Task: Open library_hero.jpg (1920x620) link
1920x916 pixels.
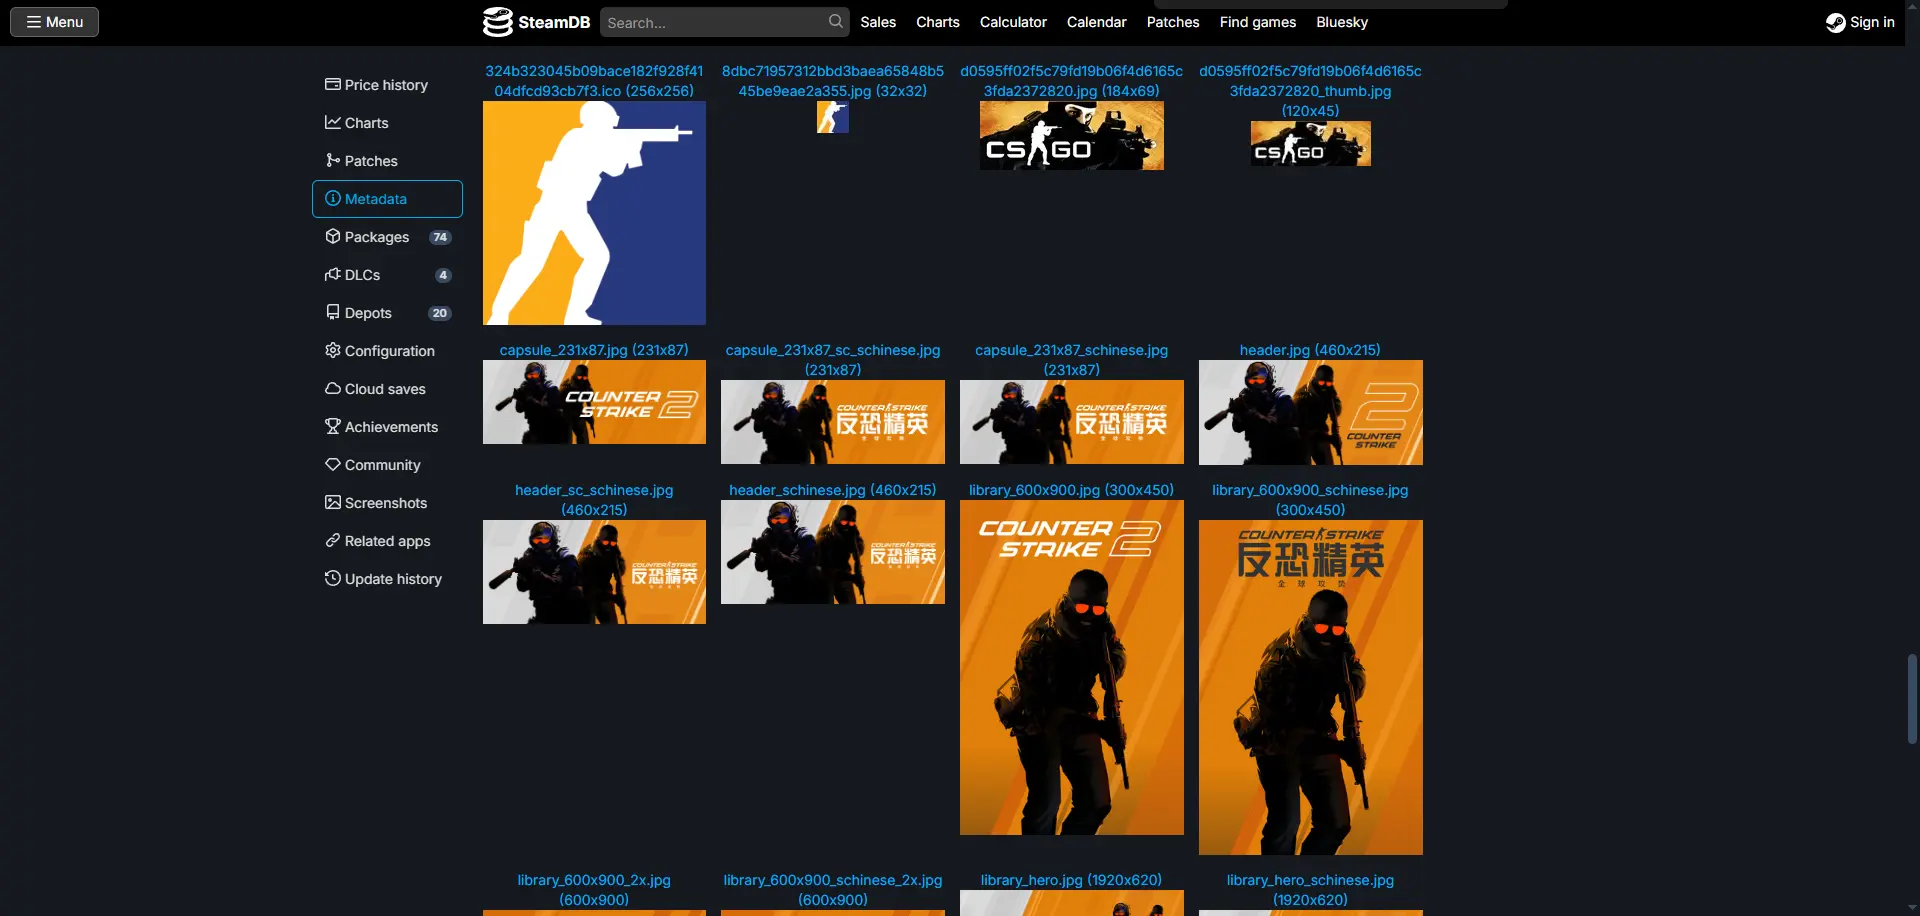Action: pos(1071,880)
